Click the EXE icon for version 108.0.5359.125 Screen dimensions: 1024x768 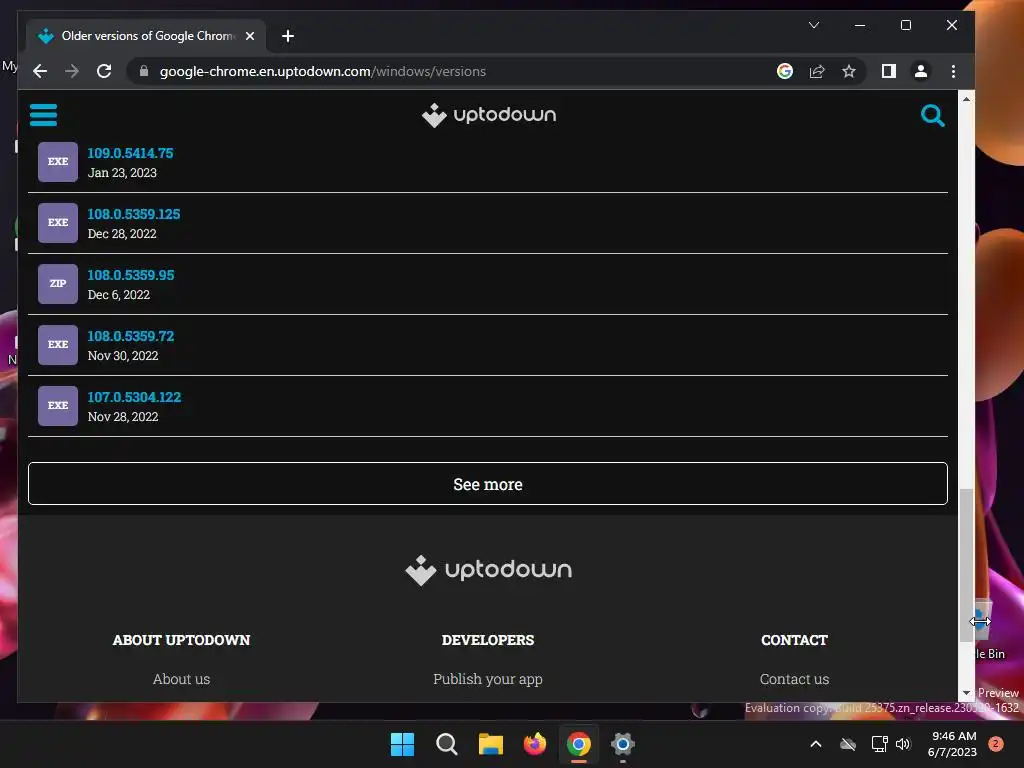[x=57, y=223]
